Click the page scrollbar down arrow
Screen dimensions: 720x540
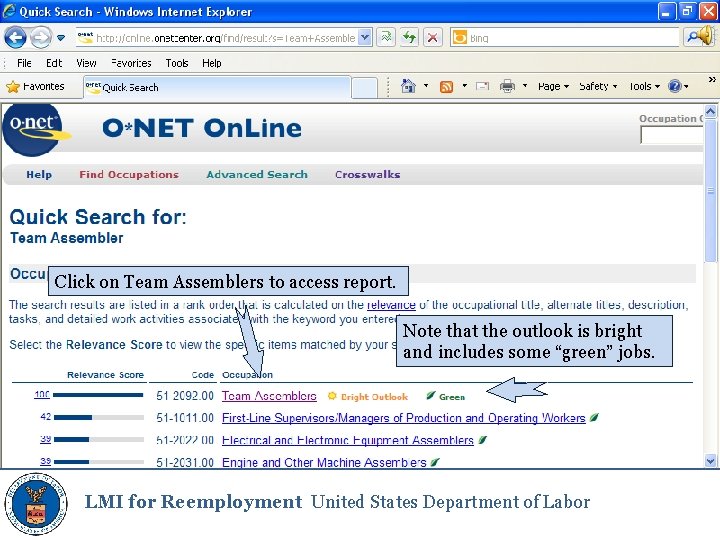tap(710, 460)
